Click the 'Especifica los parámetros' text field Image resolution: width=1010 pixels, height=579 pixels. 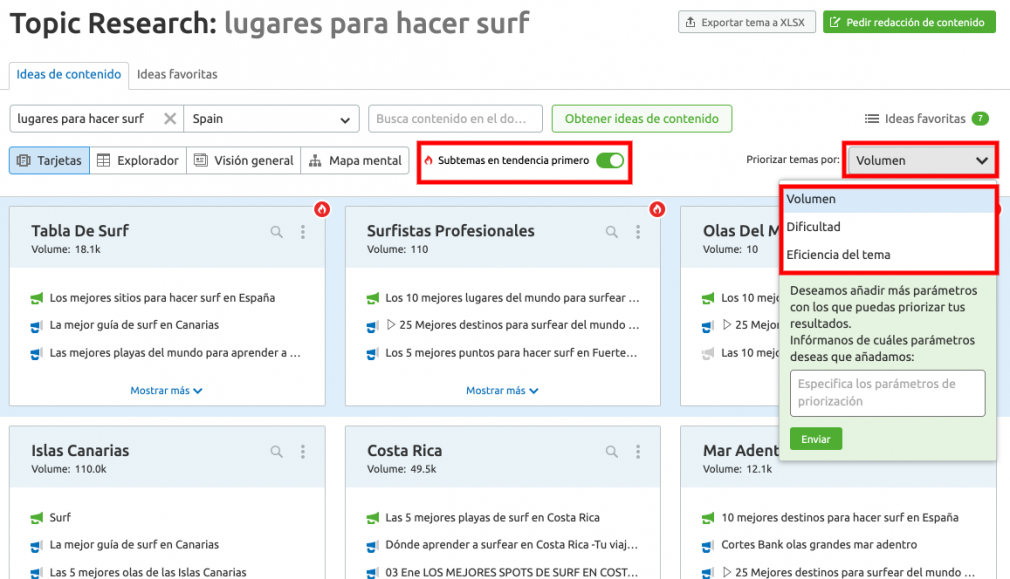888,393
